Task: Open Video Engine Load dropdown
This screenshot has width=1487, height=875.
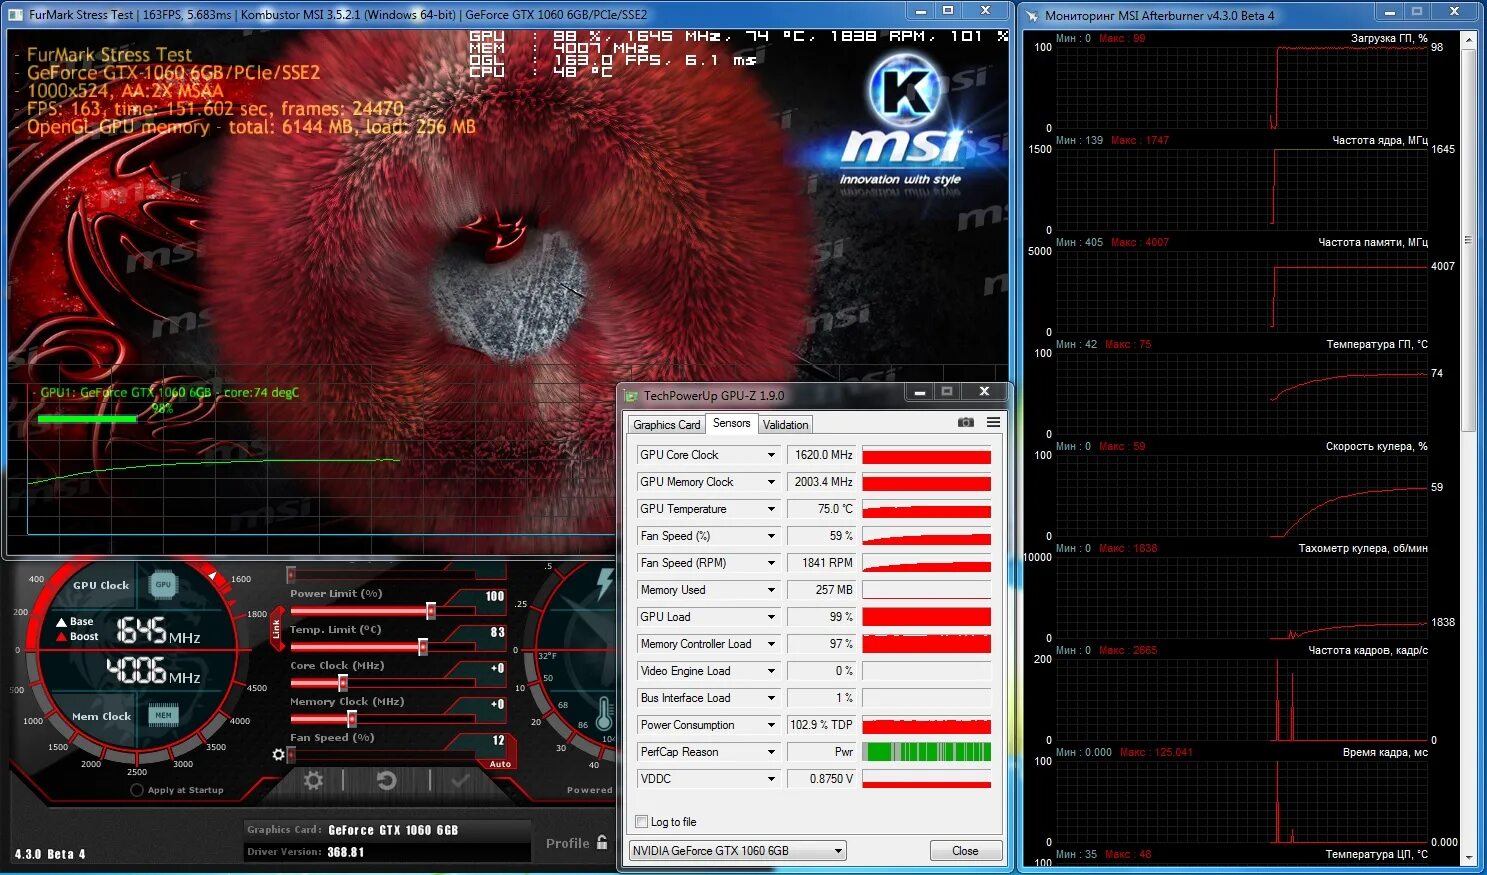Action: [x=771, y=671]
